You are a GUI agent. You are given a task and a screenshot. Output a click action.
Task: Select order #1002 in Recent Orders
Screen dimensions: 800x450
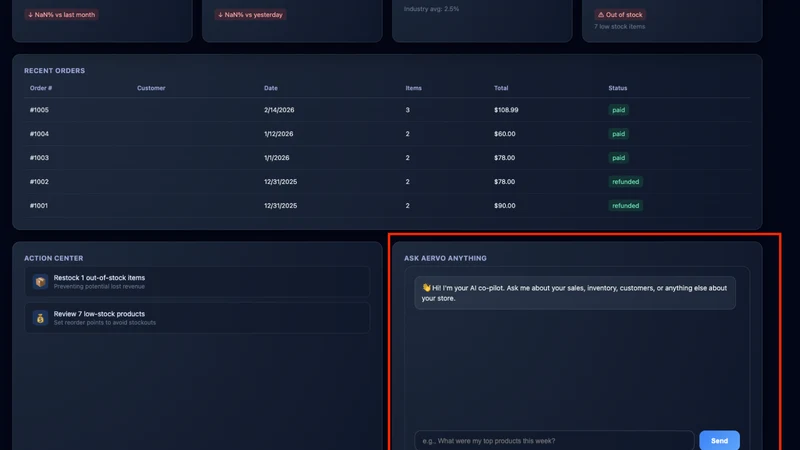point(387,182)
